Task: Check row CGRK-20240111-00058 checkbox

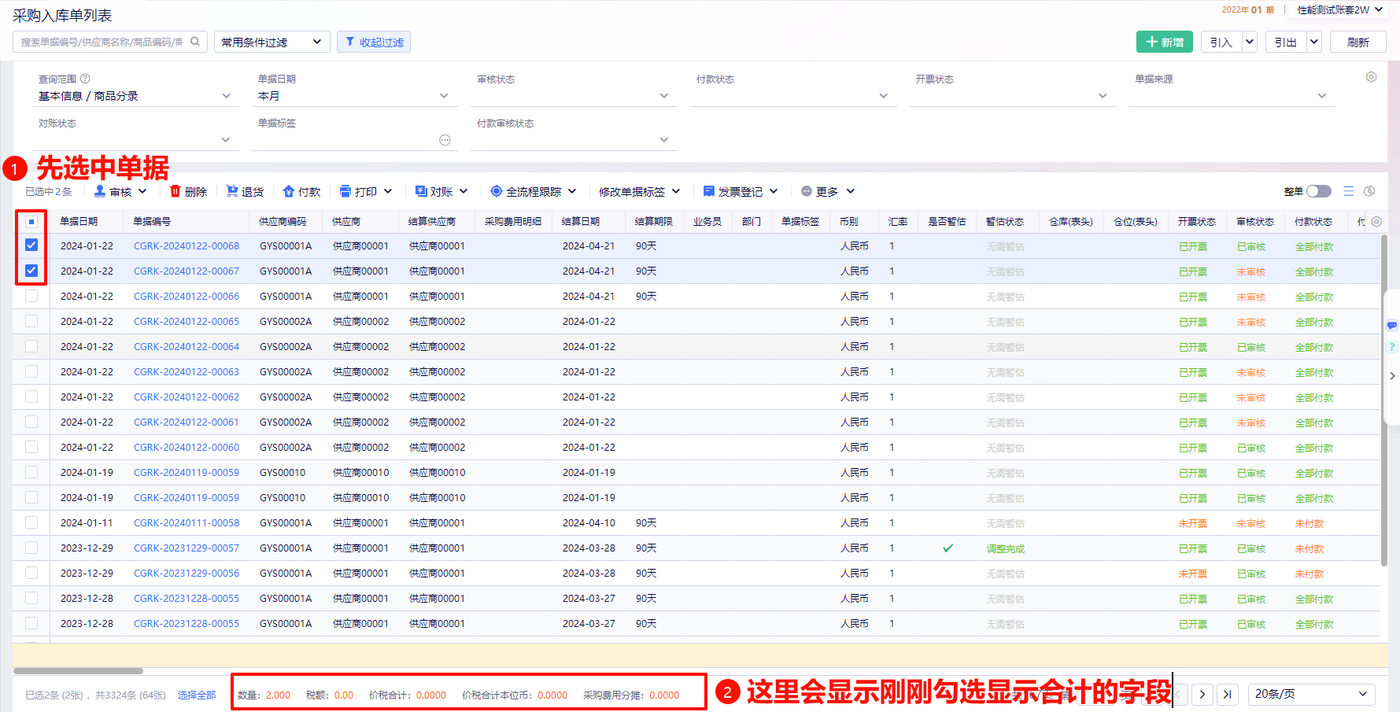Action: click(32, 522)
